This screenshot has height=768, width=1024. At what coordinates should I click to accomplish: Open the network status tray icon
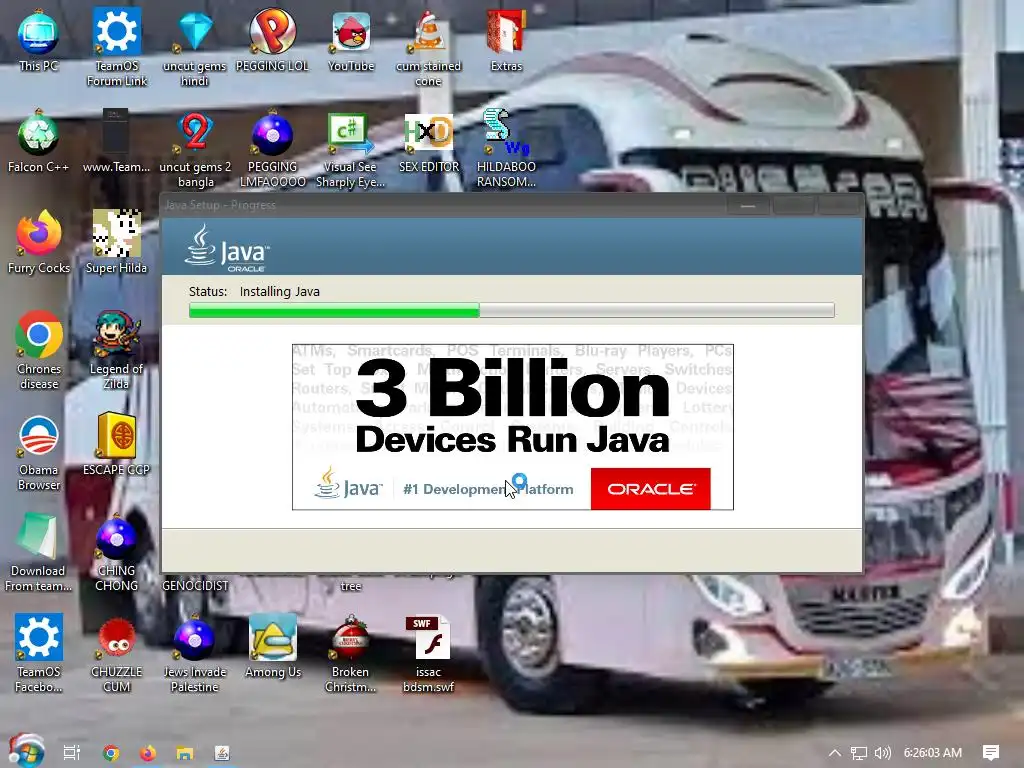click(x=859, y=753)
